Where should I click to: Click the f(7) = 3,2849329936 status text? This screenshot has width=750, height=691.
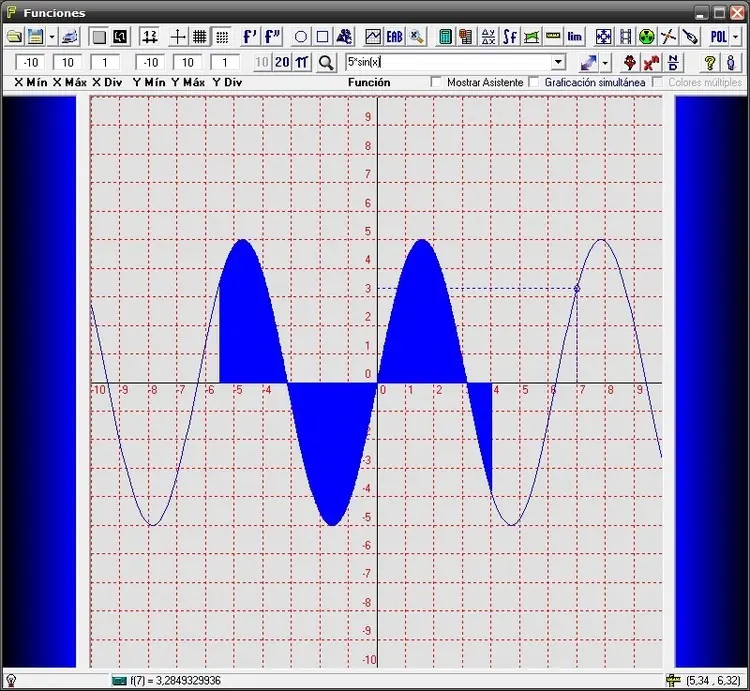click(175, 680)
